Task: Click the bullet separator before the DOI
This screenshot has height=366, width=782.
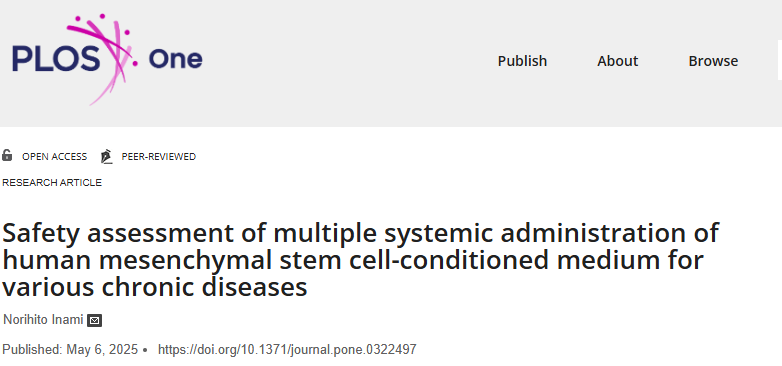Action: pyautogui.click(x=145, y=351)
